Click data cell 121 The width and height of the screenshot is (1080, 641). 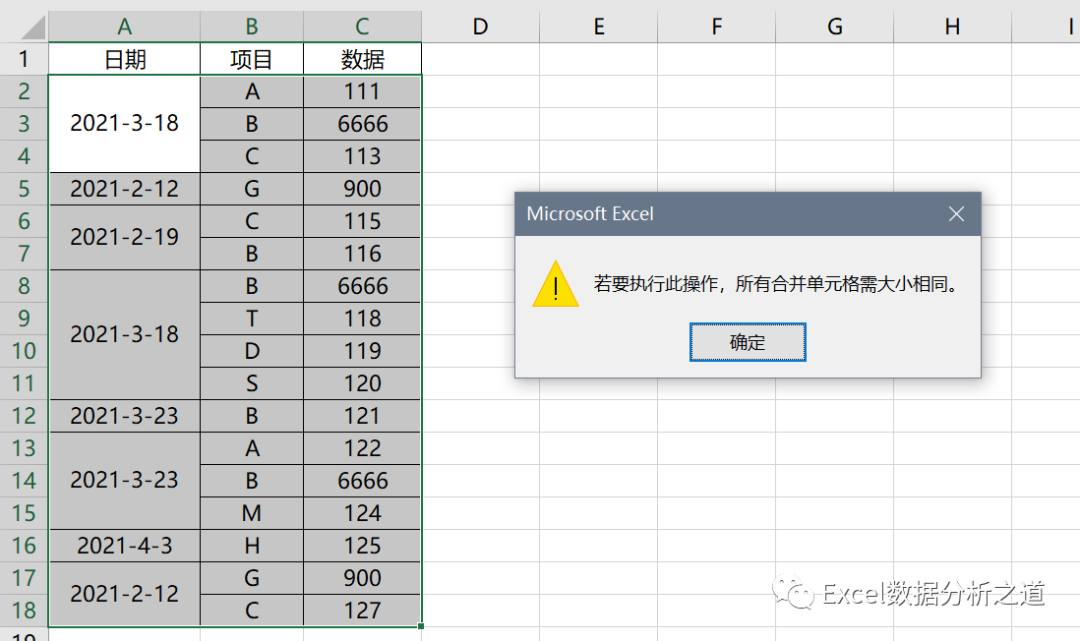click(x=362, y=416)
